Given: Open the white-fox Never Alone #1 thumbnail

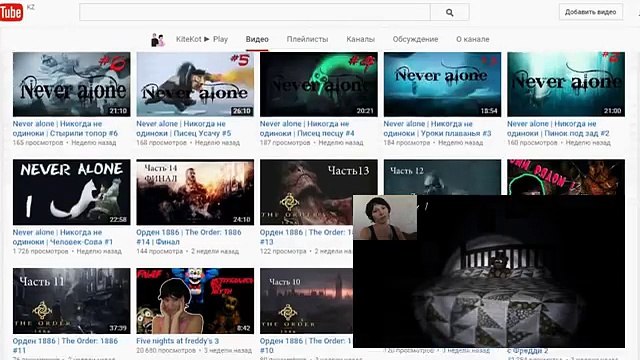Looking at the screenshot, I should tap(71, 192).
